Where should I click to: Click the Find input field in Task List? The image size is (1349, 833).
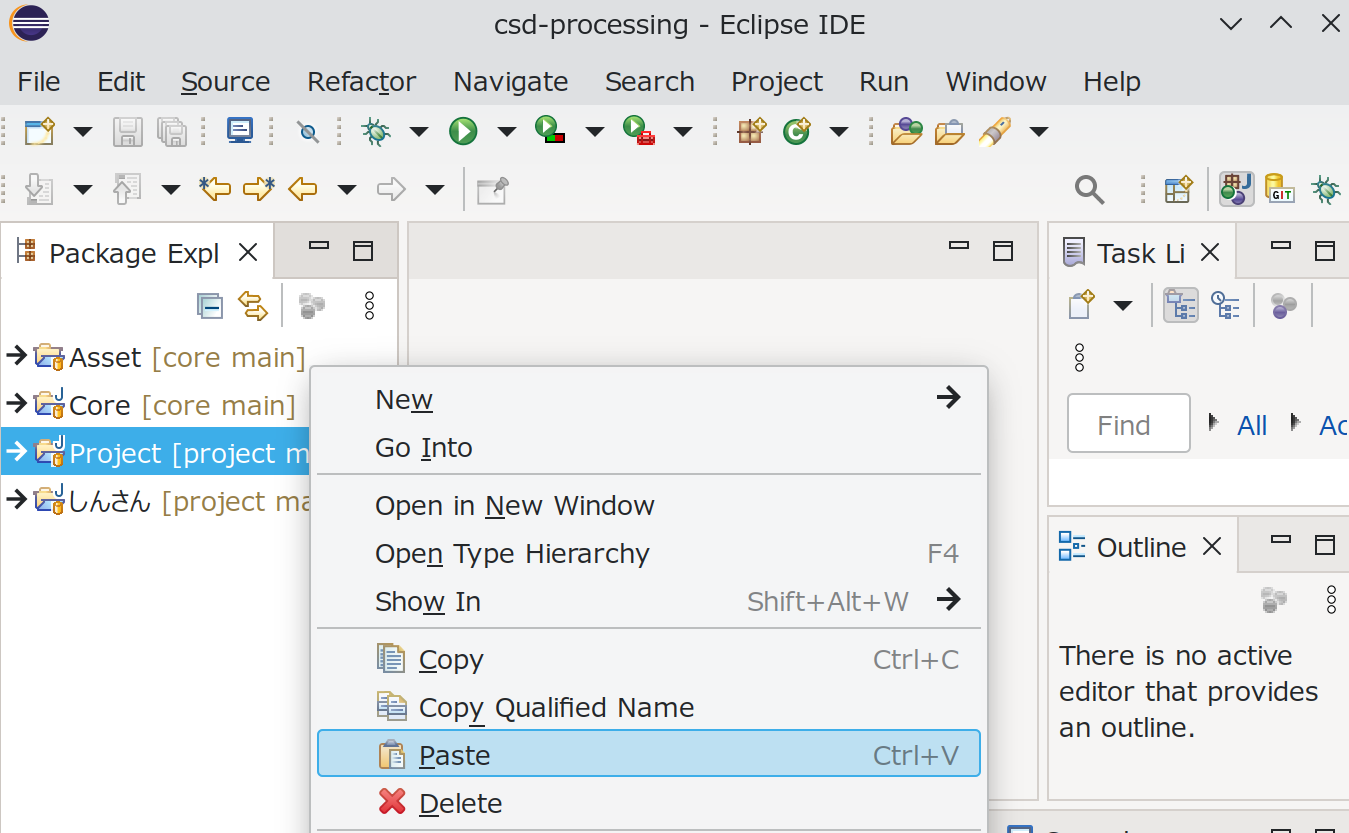click(x=1128, y=426)
